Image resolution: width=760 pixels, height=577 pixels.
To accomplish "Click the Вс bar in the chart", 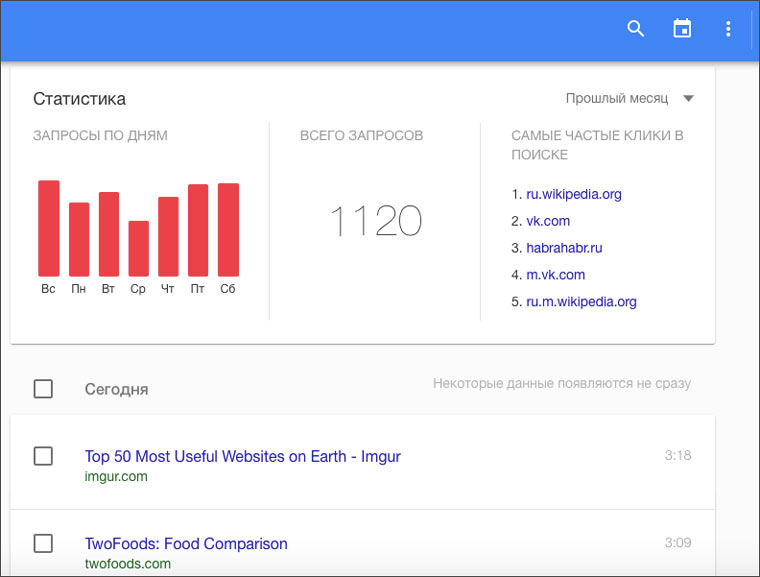I will point(49,228).
